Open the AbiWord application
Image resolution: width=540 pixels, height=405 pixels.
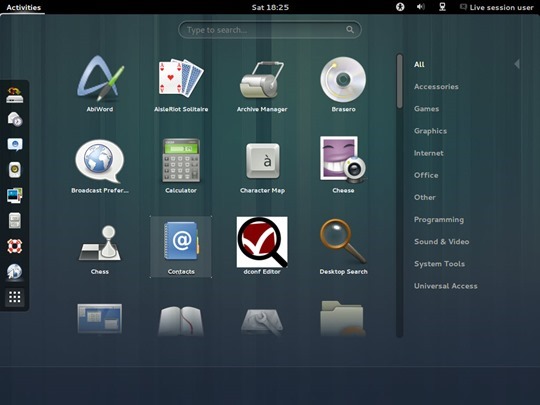click(x=100, y=84)
